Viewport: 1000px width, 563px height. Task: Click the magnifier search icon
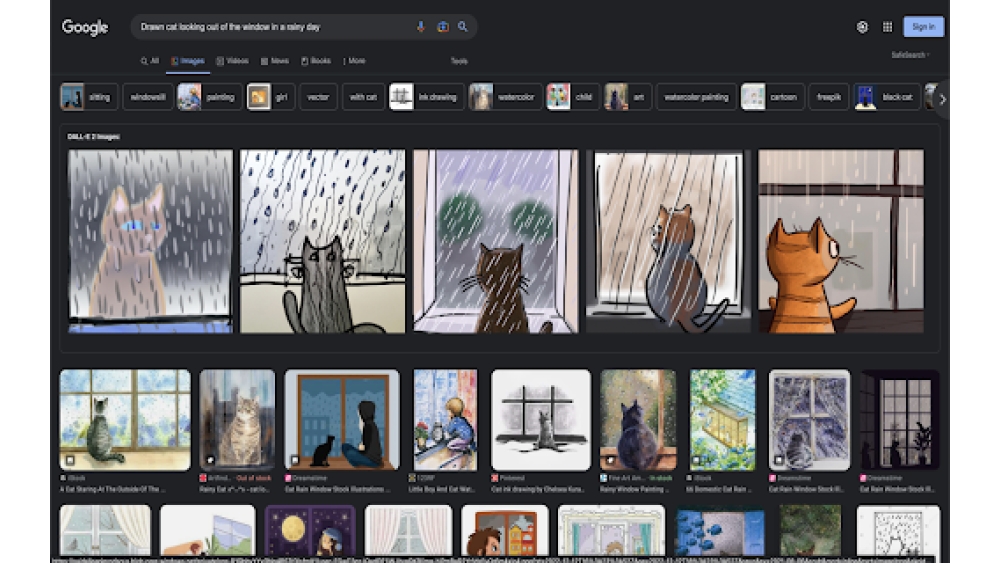pyautogui.click(x=463, y=27)
